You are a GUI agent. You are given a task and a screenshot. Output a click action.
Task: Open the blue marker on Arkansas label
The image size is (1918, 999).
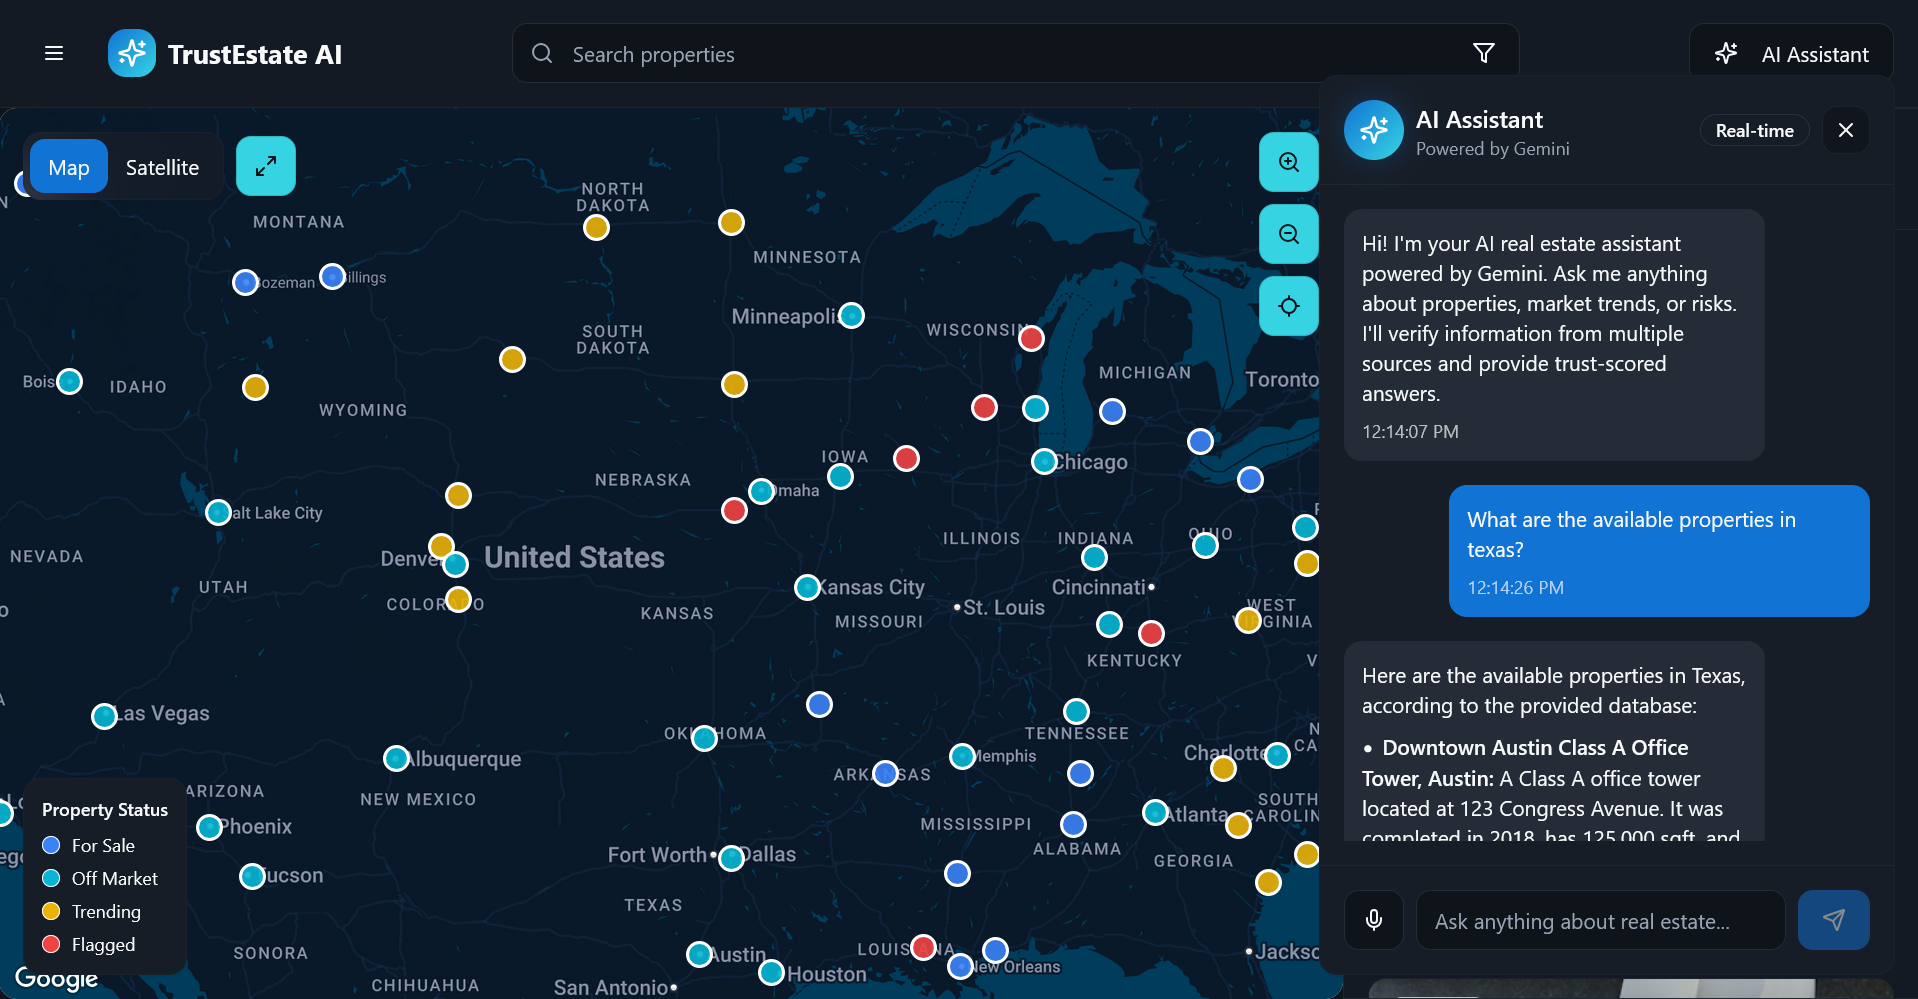(x=885, y=773)
